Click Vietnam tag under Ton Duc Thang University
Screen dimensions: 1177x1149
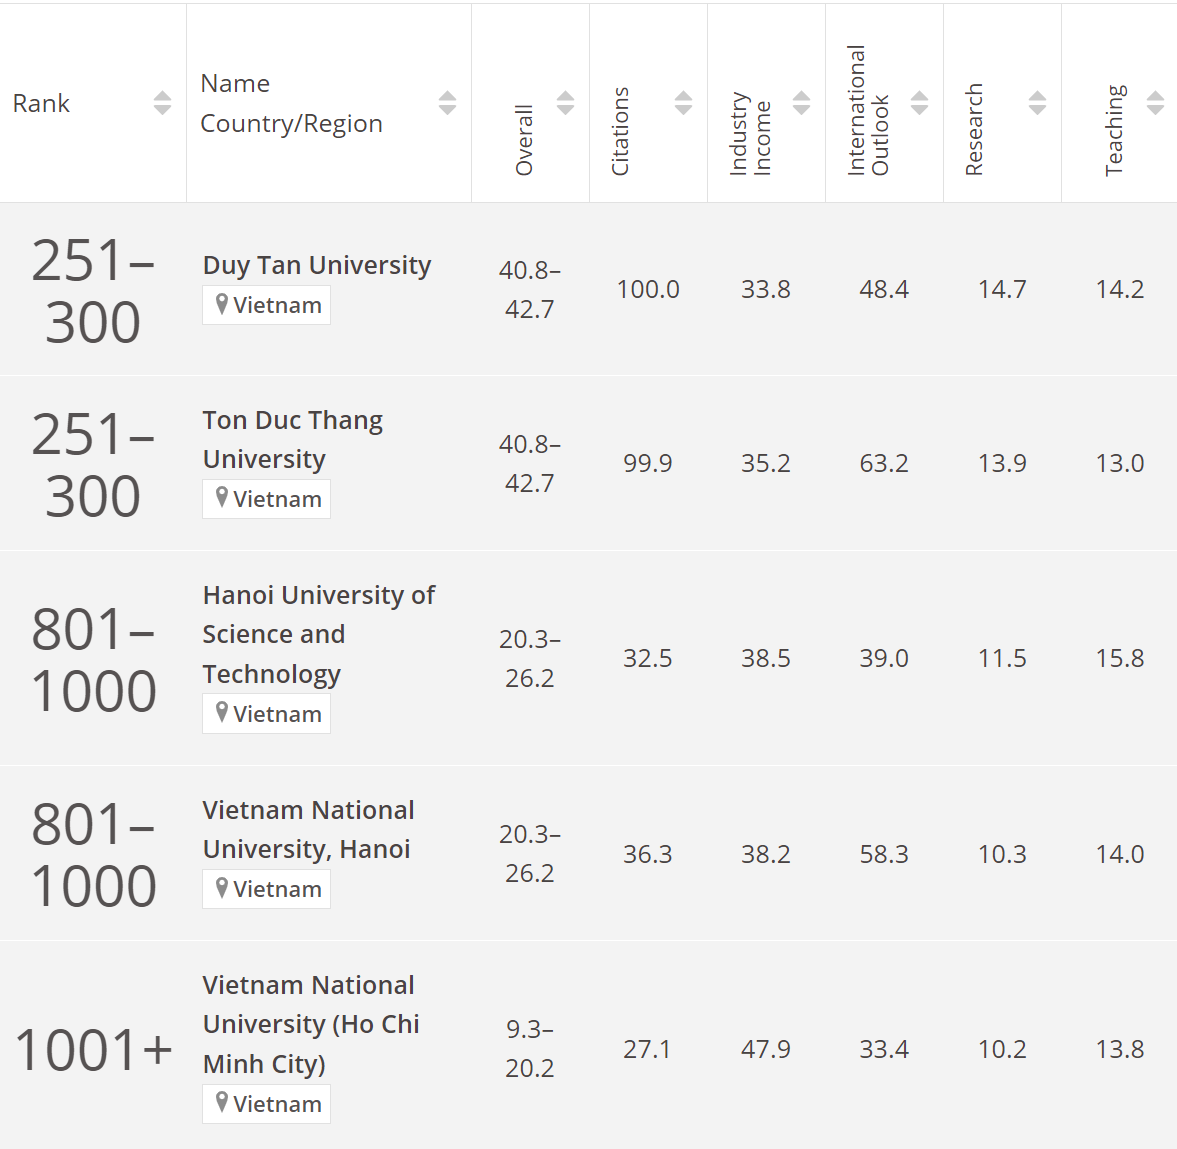point(267,499)
